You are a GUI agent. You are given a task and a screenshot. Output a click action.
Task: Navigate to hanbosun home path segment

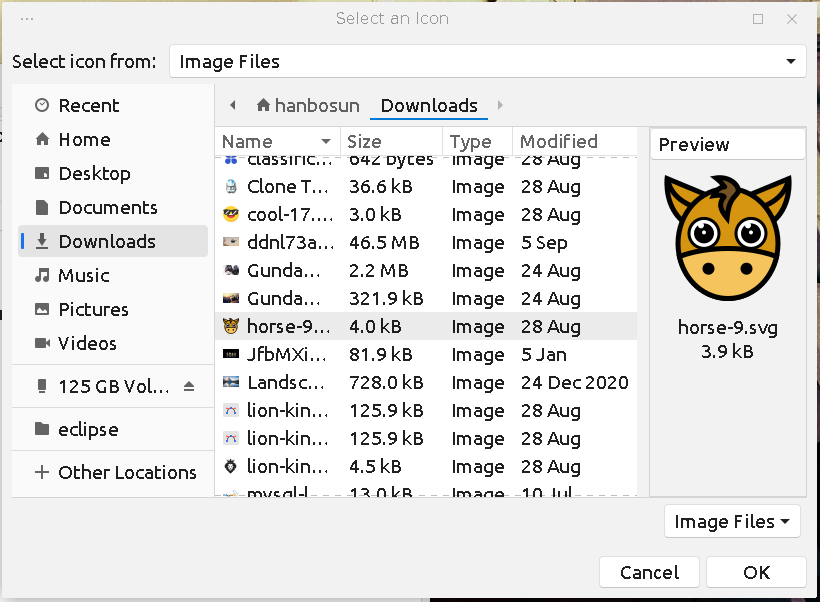[307, 105]
